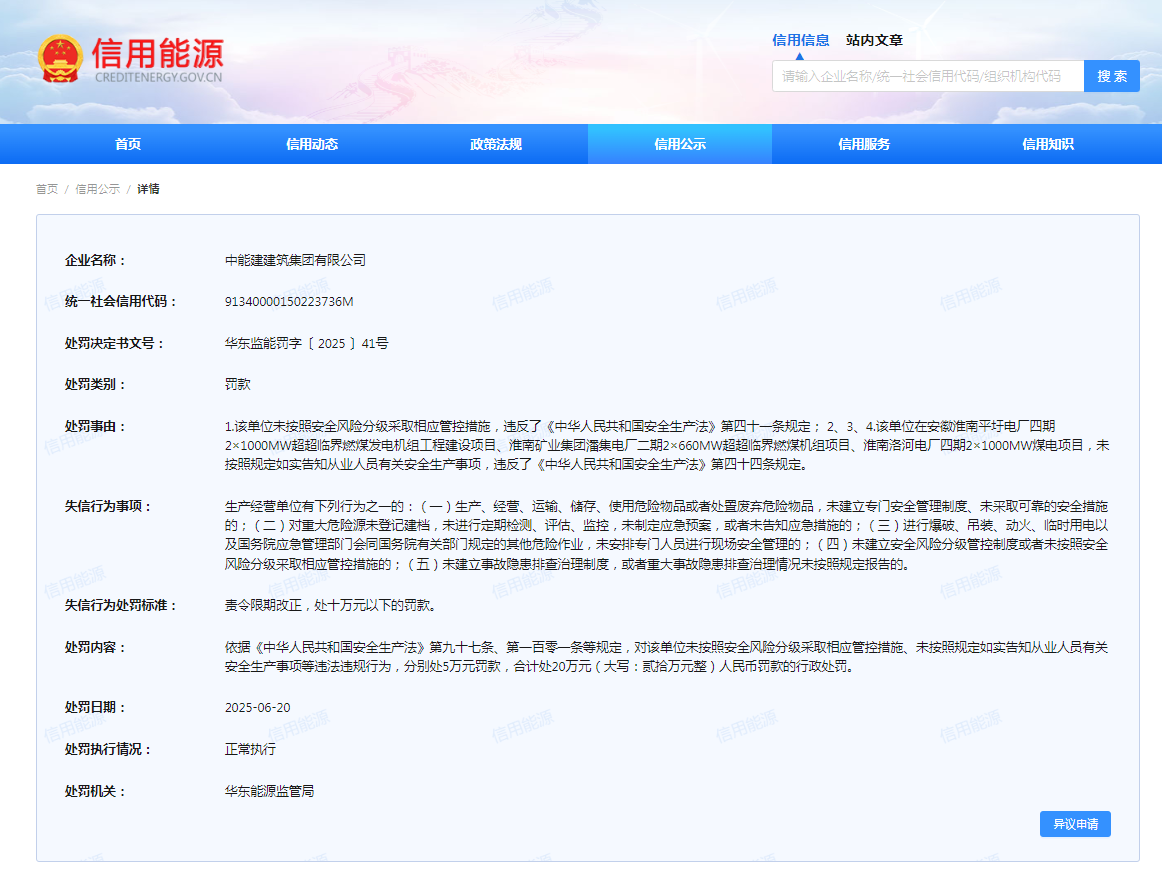Click the CREDITENERGY.GOV.CN domain text

[159, 77]
